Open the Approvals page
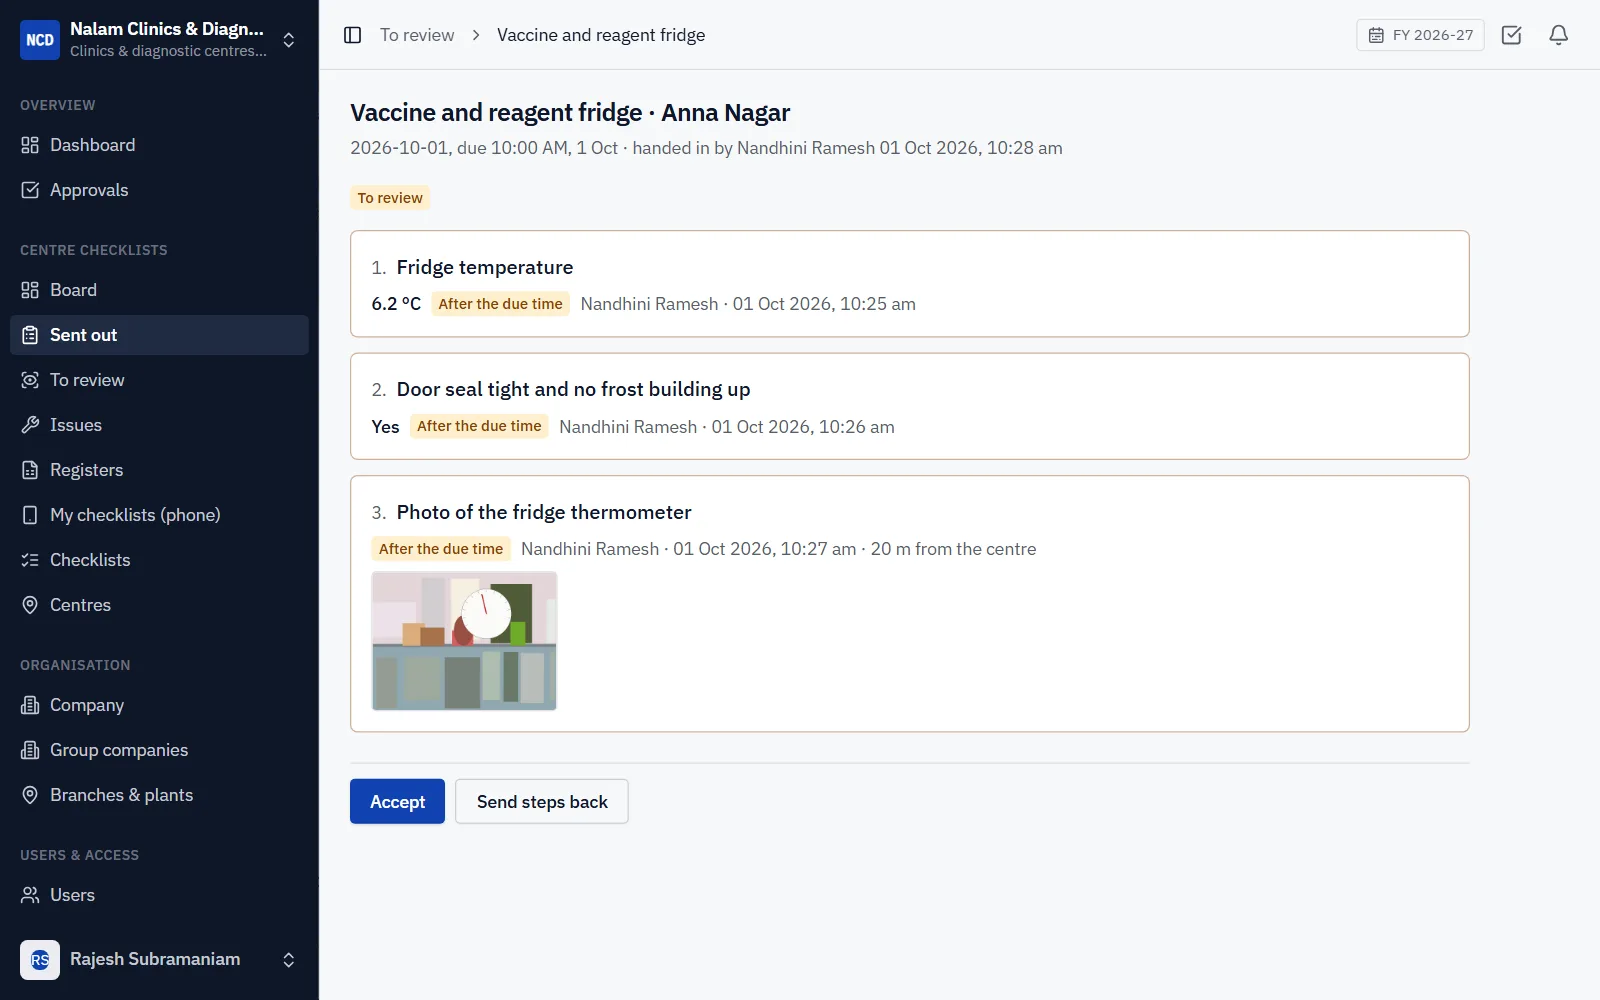 click(x=159, y=190)
